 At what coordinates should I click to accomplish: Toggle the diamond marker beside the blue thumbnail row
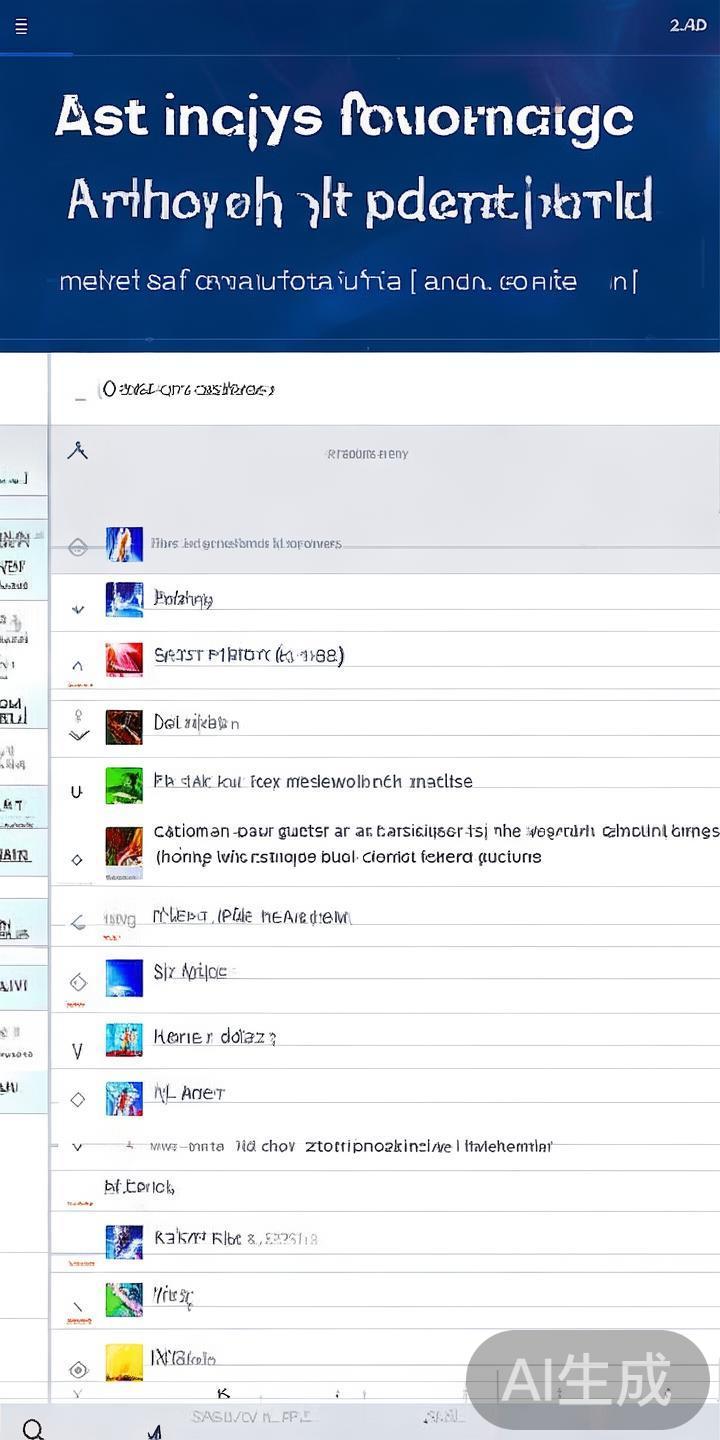pyautogui.click(x=78, y=983)
